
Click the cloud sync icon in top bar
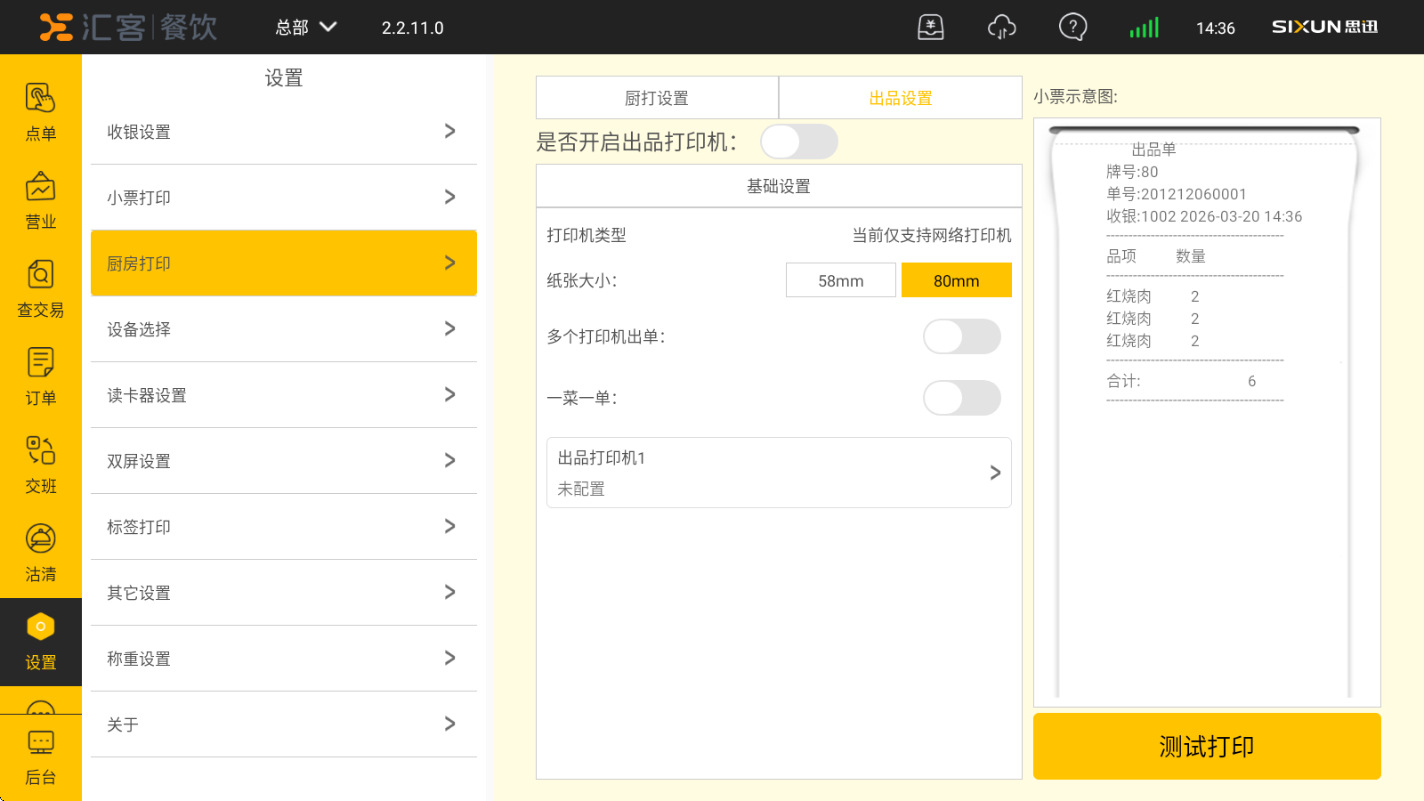click(1001, 27)
